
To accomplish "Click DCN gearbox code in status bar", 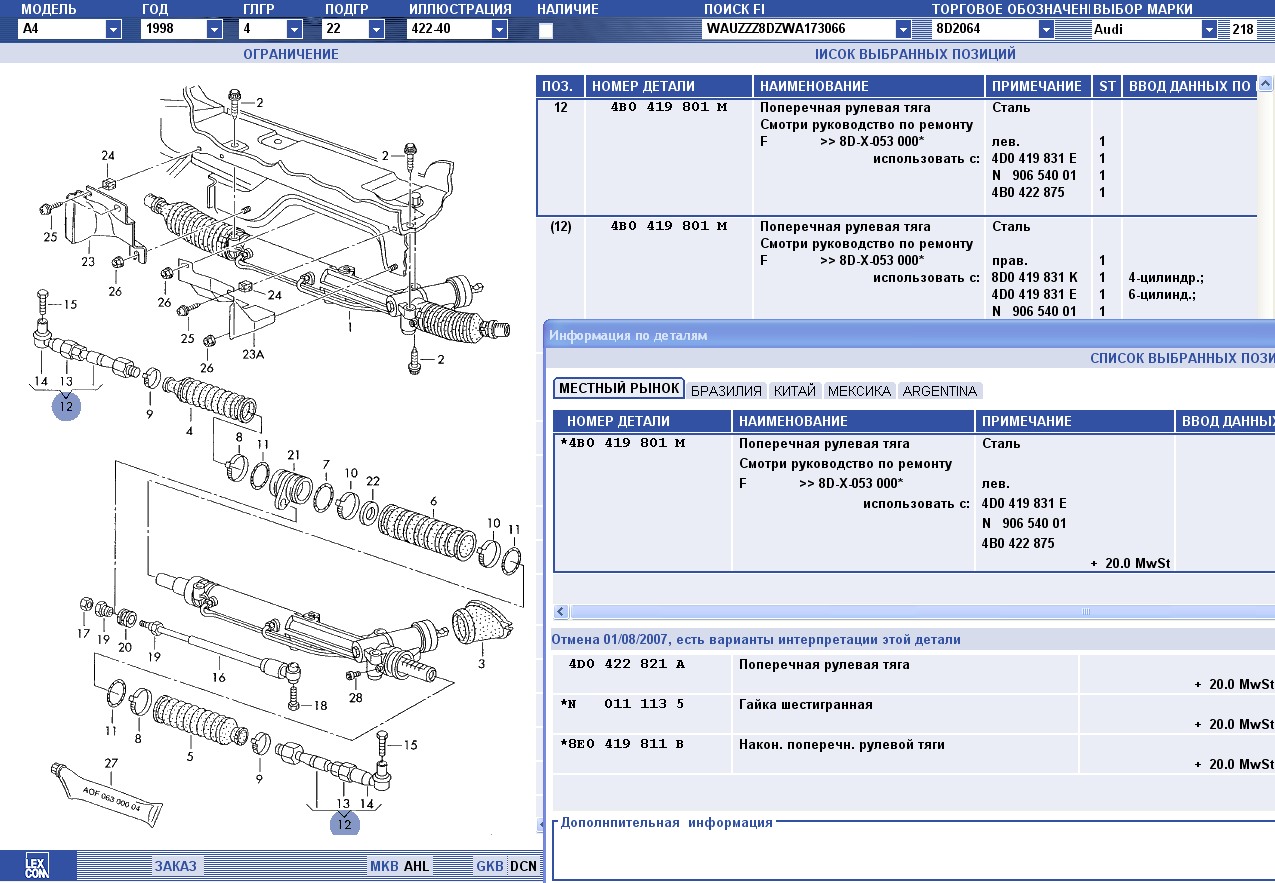I will 523,866.
